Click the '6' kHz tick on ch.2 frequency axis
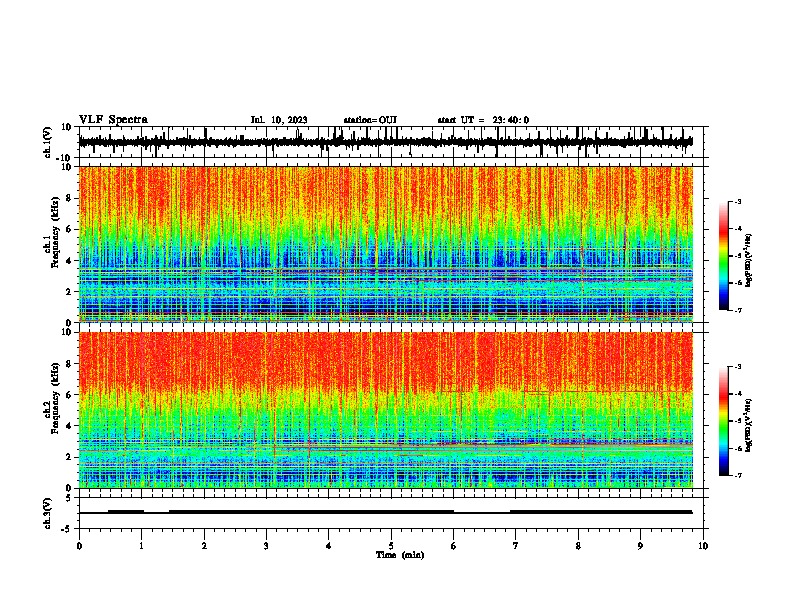The image size is (792, 612). tap(70, 394)
